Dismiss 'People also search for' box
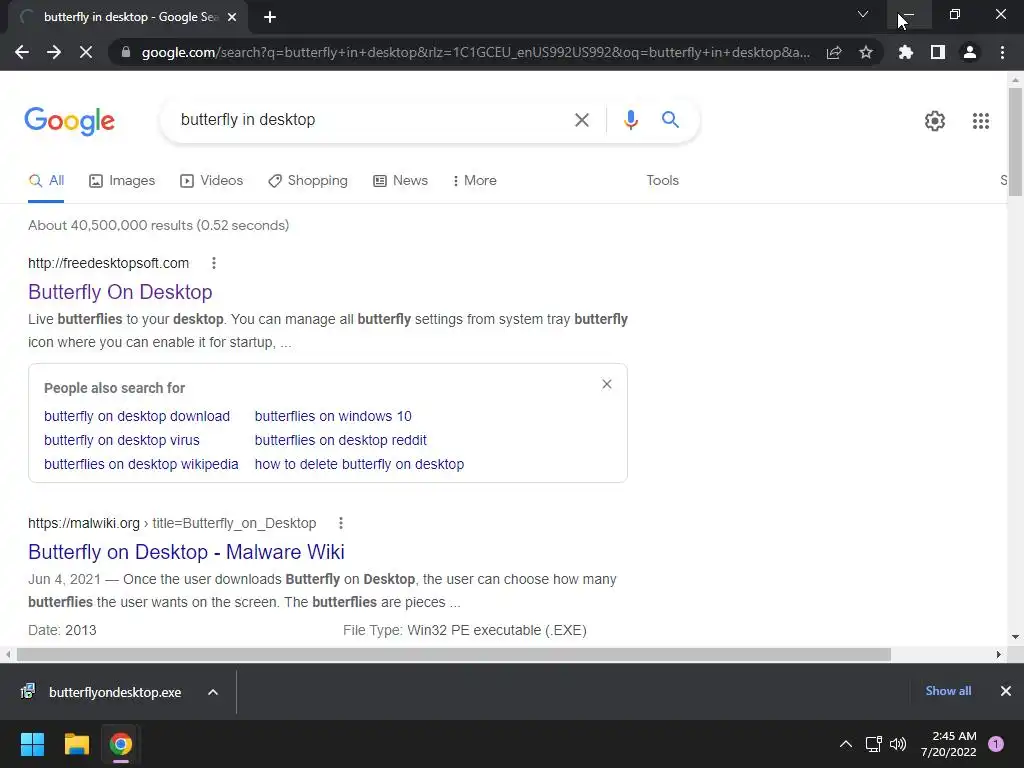 tap(607, 384)
